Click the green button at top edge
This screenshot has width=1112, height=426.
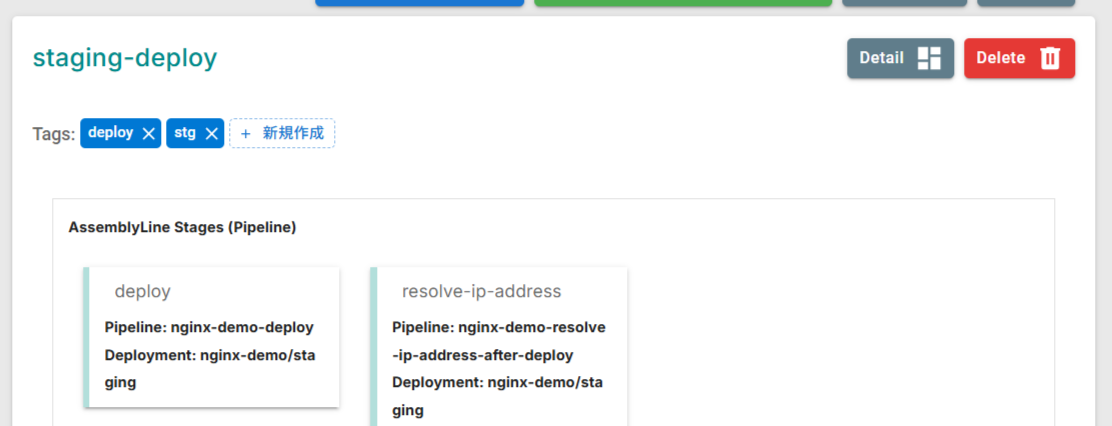[x=683, y=3]
